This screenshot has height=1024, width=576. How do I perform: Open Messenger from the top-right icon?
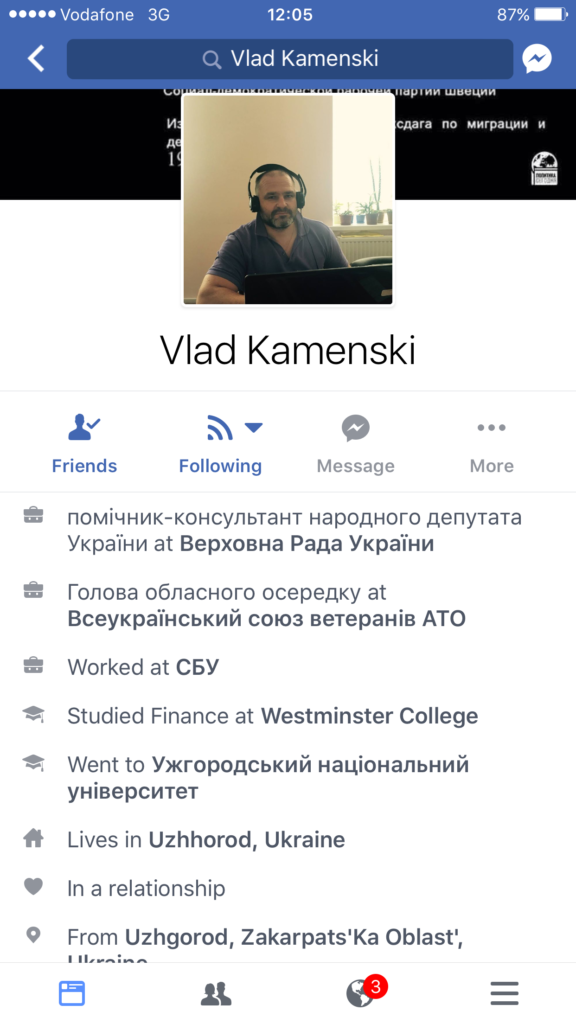click(x=537, y=59)
